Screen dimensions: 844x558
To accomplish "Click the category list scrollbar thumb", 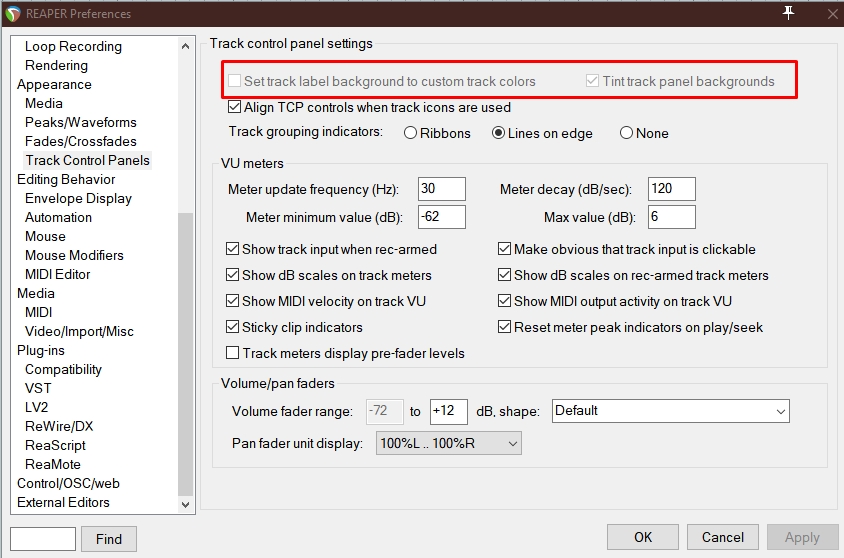I will [185, 354].
